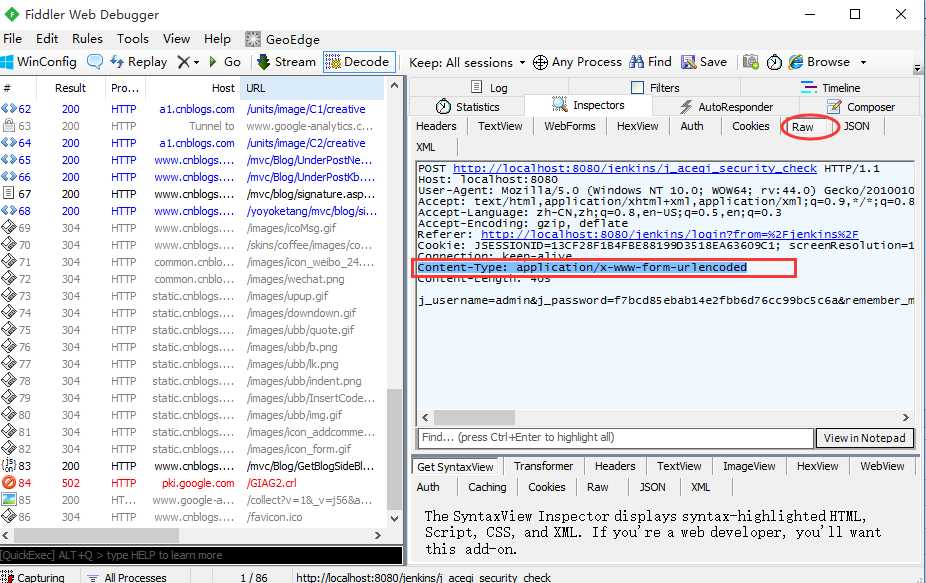Click the View in Notepad button
The image size is (926, 583).
pos(865,438)
